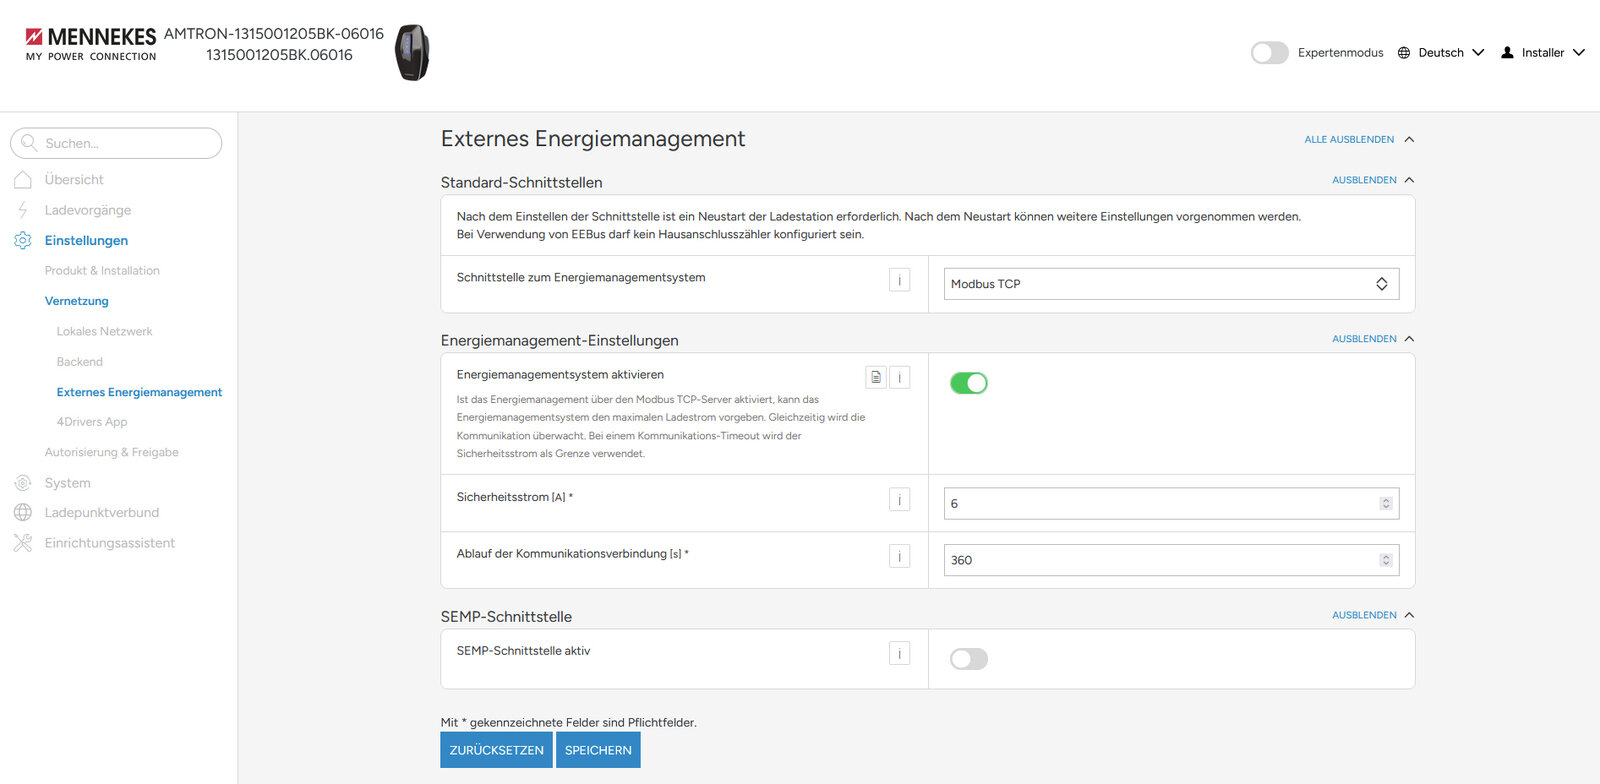This screenshot has width=1600, height=784.
Task: Open Einstellungen in sidebar
Action: (x=86, y=240)
